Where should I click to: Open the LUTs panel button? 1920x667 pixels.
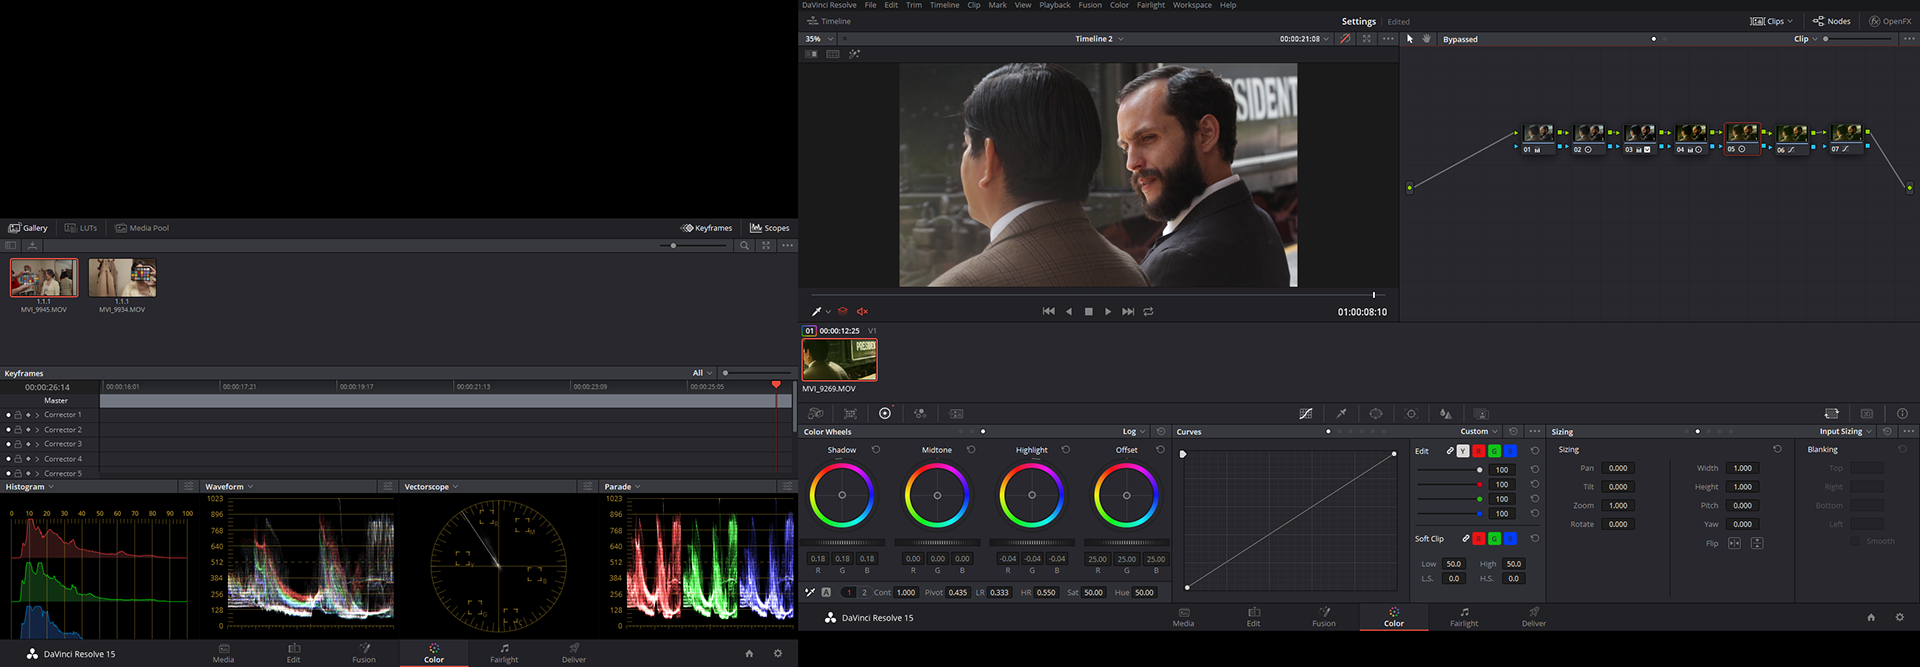coord(81,228)
